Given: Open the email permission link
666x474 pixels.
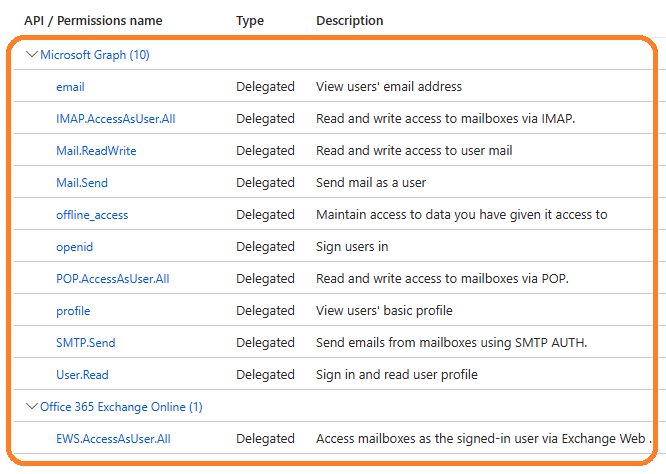Looking at the screenshot, I should point(71,87).
